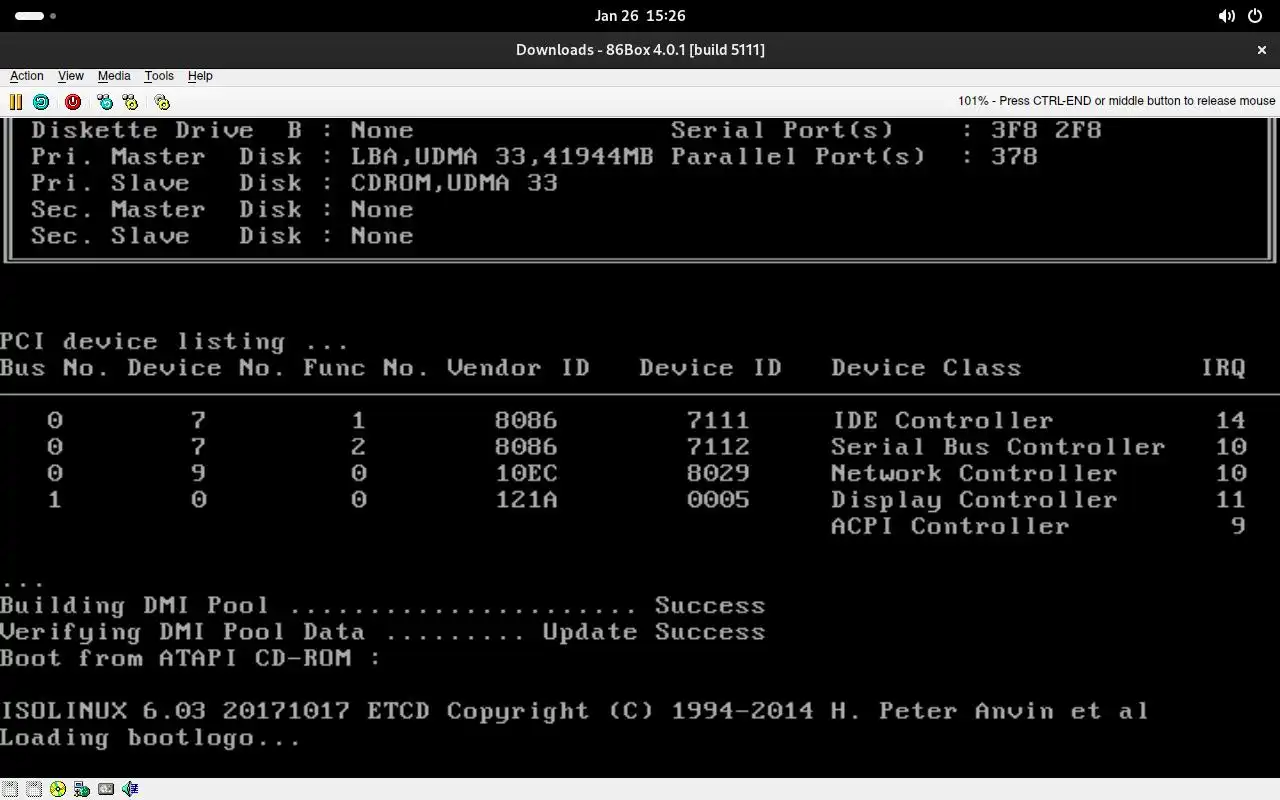Click the vendor ID '10EC' value
This screenshot has height=800, width=1280.
[526, 474]
